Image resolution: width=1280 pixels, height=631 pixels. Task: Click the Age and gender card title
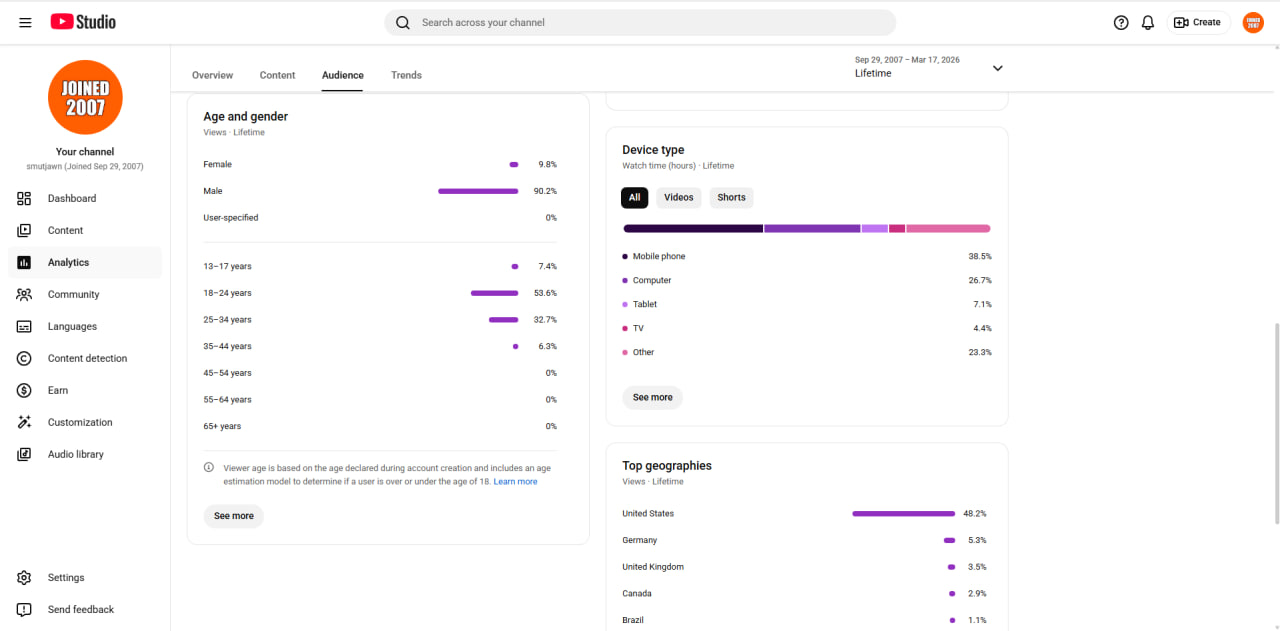point(246,116)
